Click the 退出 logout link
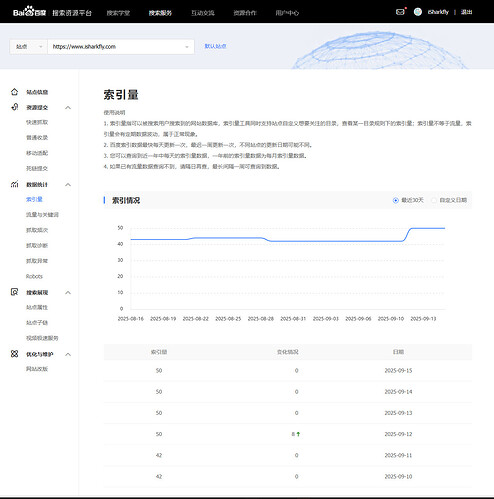The width and height of the screenshot is (494, 499). 466,12
